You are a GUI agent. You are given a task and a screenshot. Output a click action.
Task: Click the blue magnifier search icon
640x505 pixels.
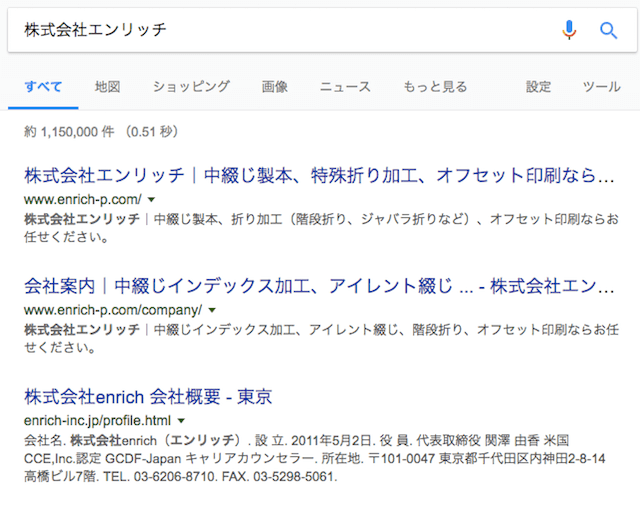608,30
